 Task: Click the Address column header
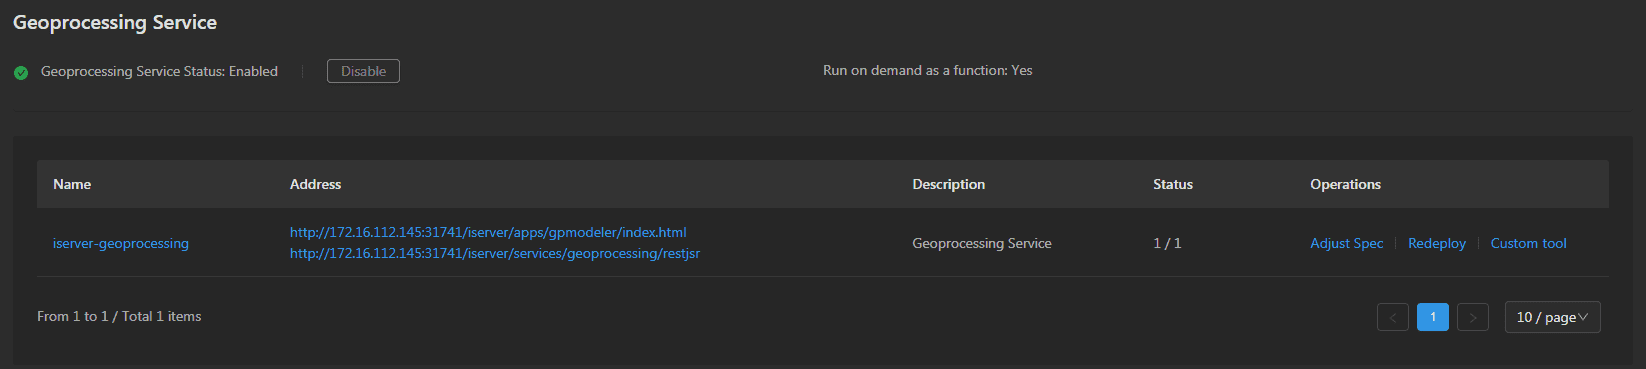[x=315, y=184]
